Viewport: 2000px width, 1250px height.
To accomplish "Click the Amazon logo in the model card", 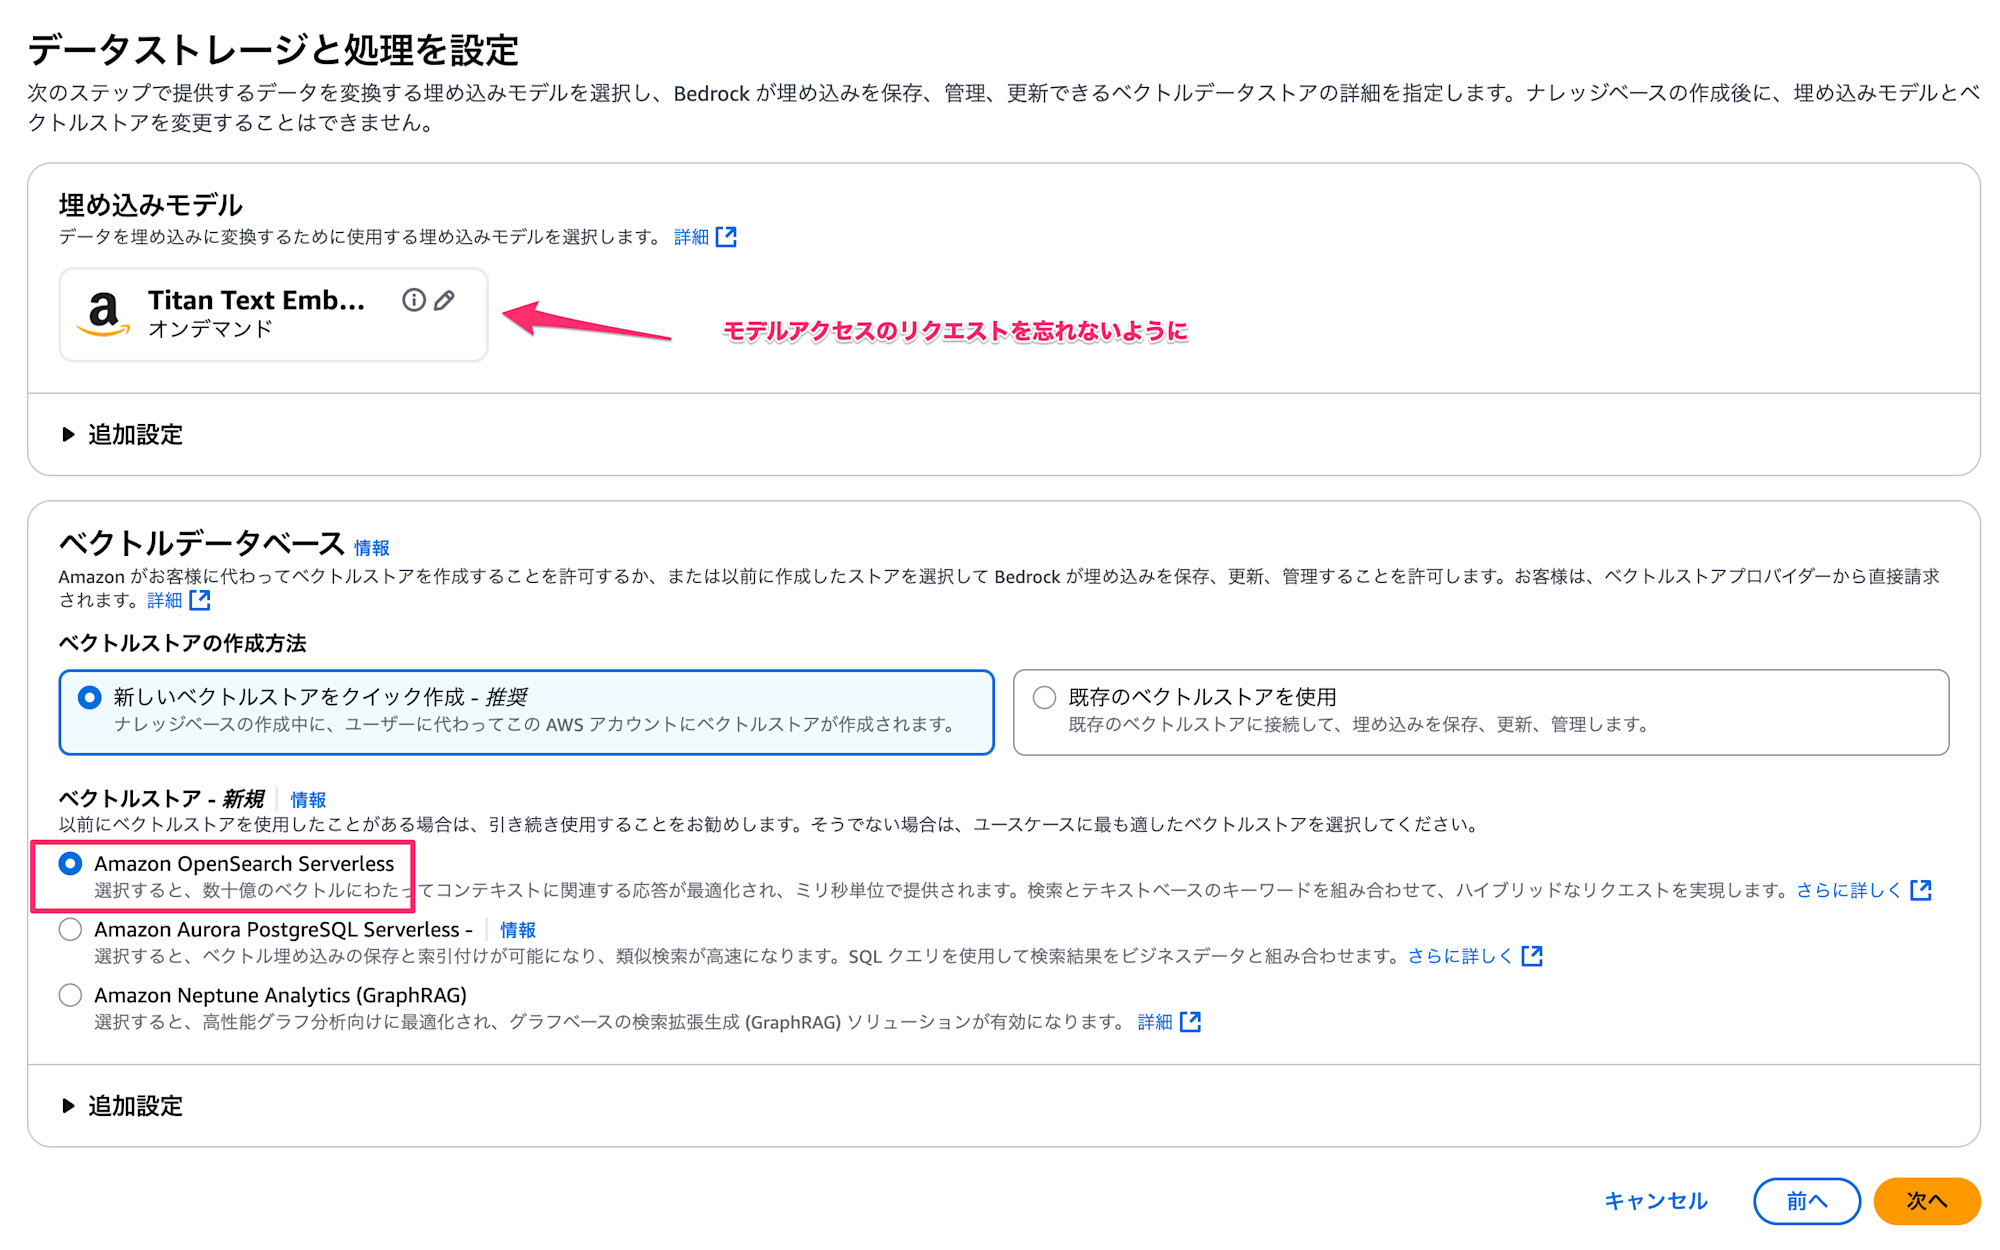I will point(103,314).
